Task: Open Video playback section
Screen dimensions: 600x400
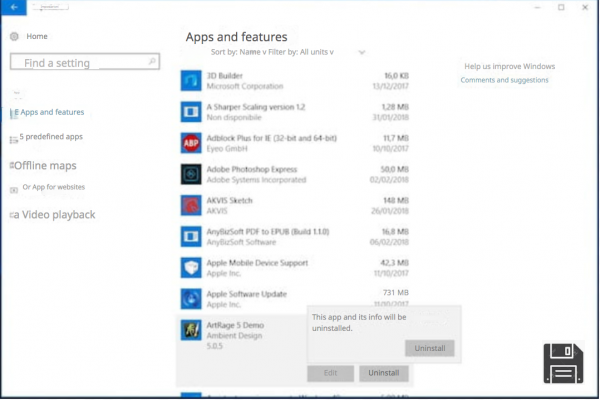Action: 53,214
